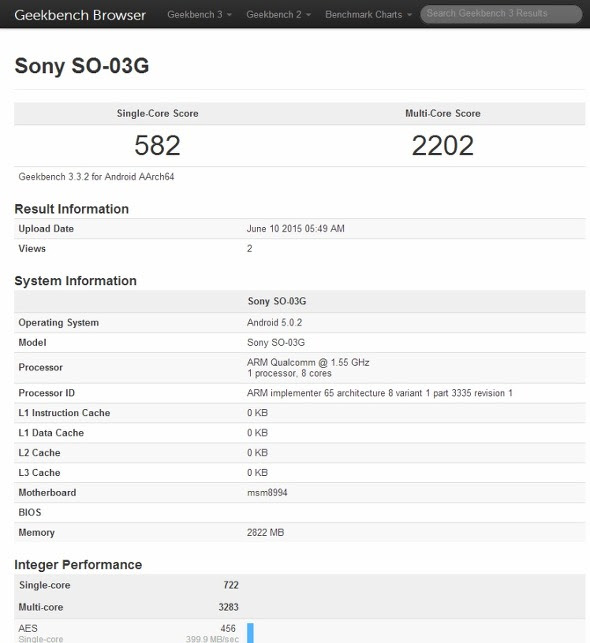
Task: Click the caret arrow beside Geekbench 2
Action: coord(308,15)
